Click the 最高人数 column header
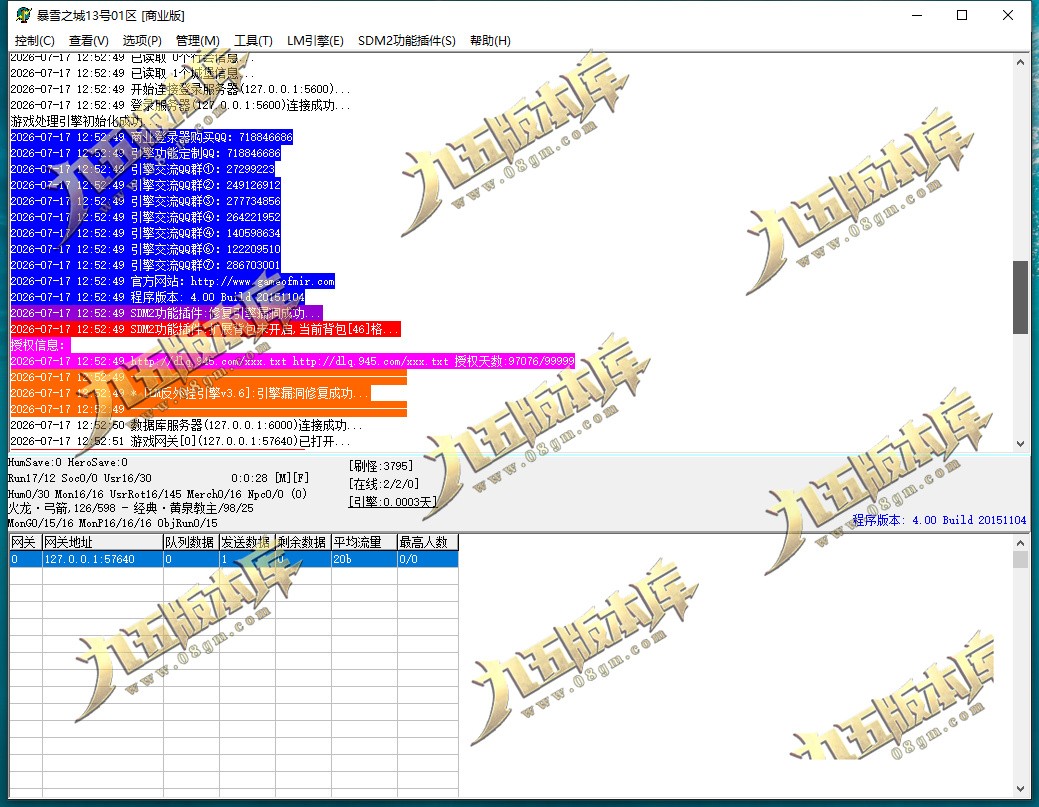Viewport: 1039px width, 807px height. click(x=427, y=542)
